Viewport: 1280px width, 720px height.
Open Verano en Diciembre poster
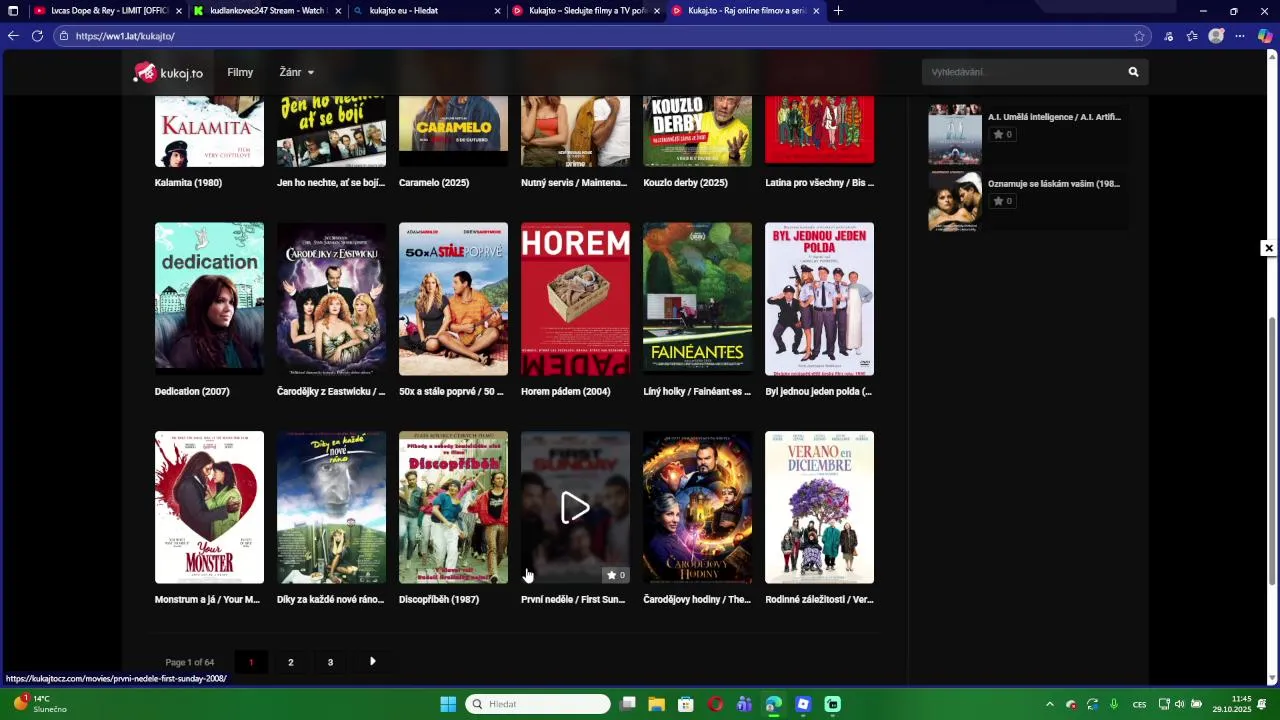[x=819, y=507]
